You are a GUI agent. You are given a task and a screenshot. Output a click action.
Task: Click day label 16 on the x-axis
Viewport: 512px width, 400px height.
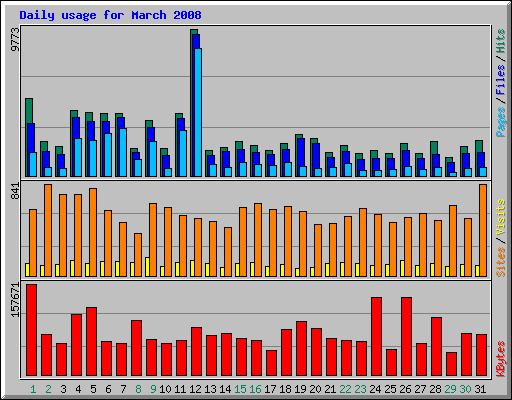pos(255,389)
